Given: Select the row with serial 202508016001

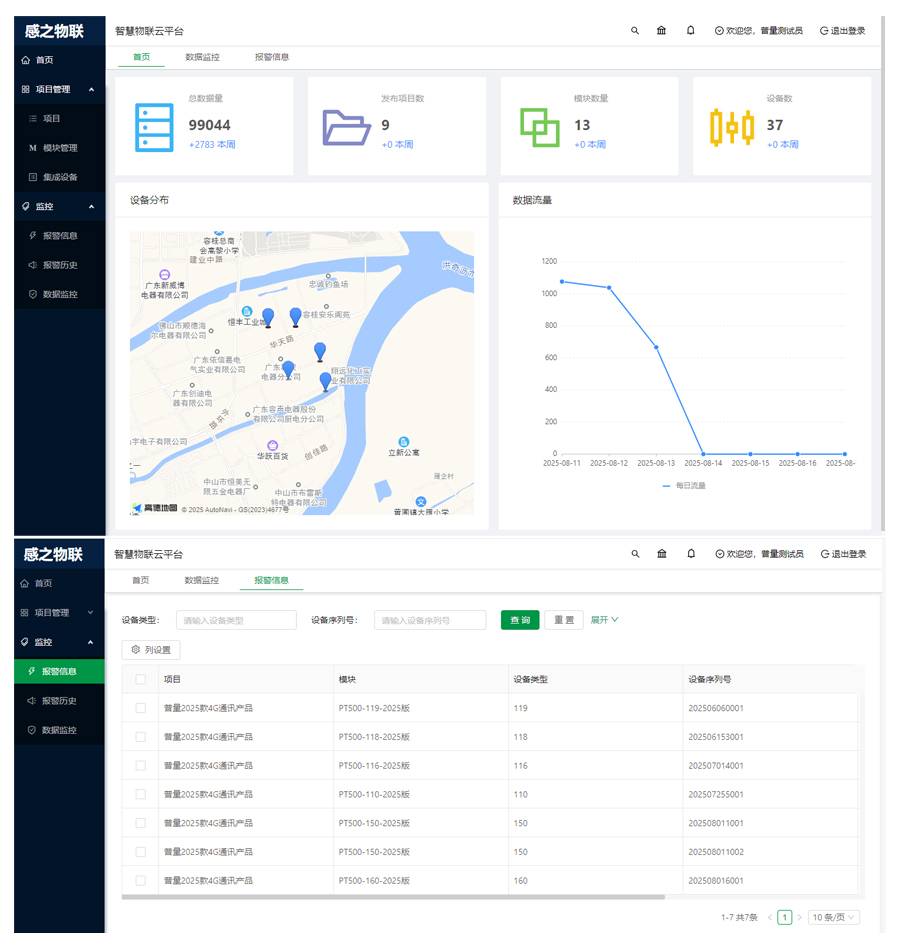Looking at the screenshot, I should click(140, 881).
